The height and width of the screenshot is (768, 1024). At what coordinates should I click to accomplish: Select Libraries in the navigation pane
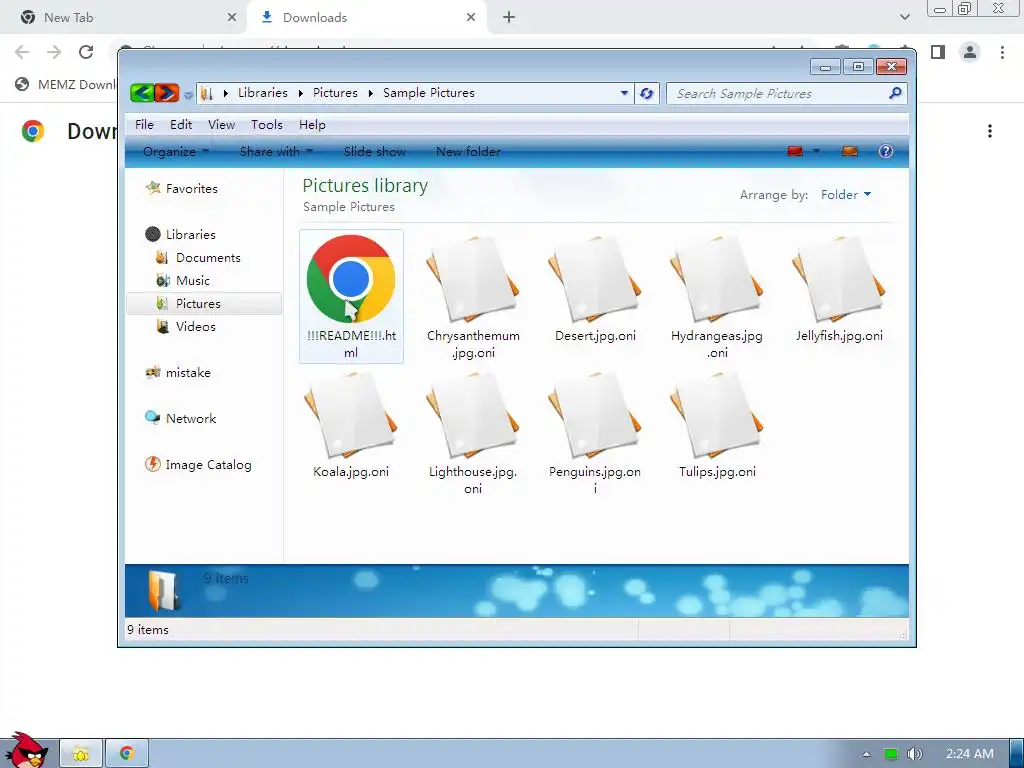coord(190,234)
